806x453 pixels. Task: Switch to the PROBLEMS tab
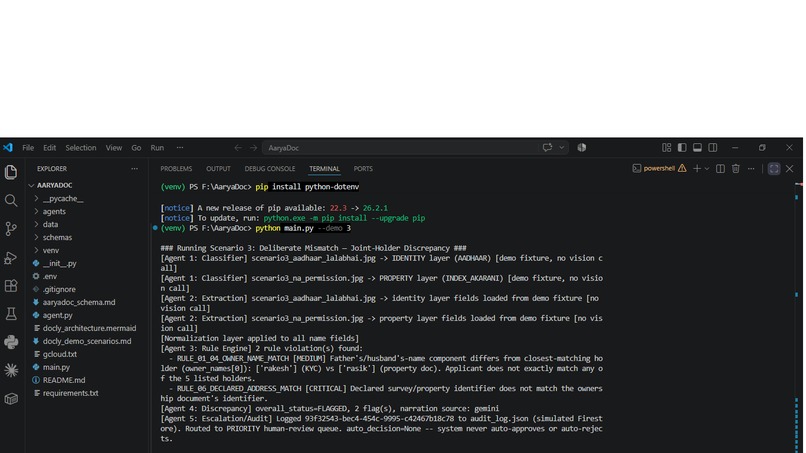pos(176,169)
